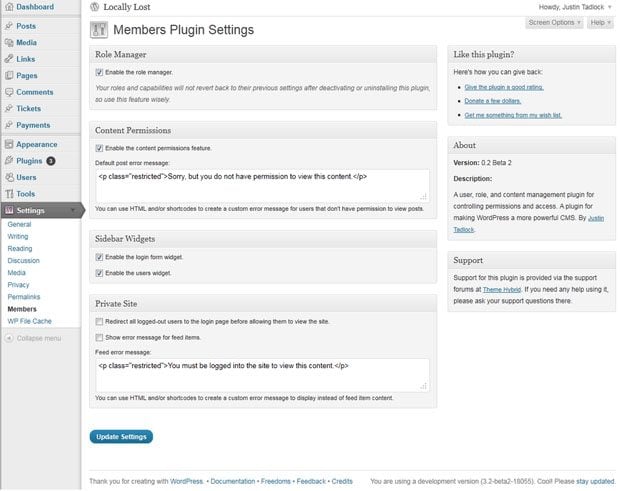Open the Appearance menu
Viewport: 620px width, 491px height.
coord(36,144)
